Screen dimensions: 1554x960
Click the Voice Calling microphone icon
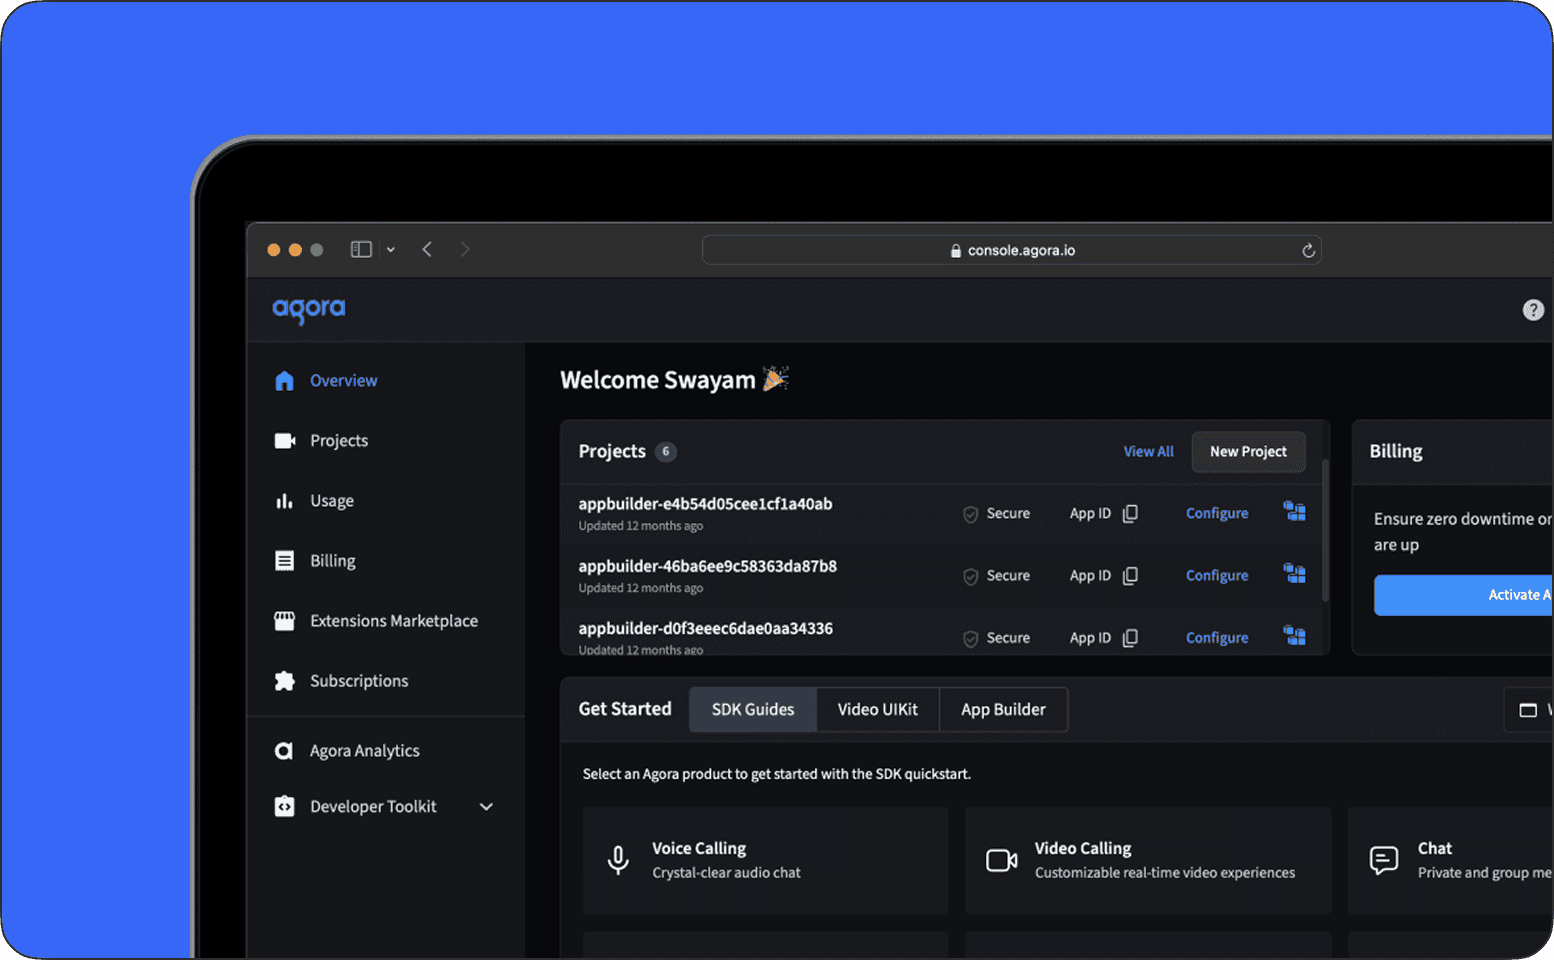(618, 860)
